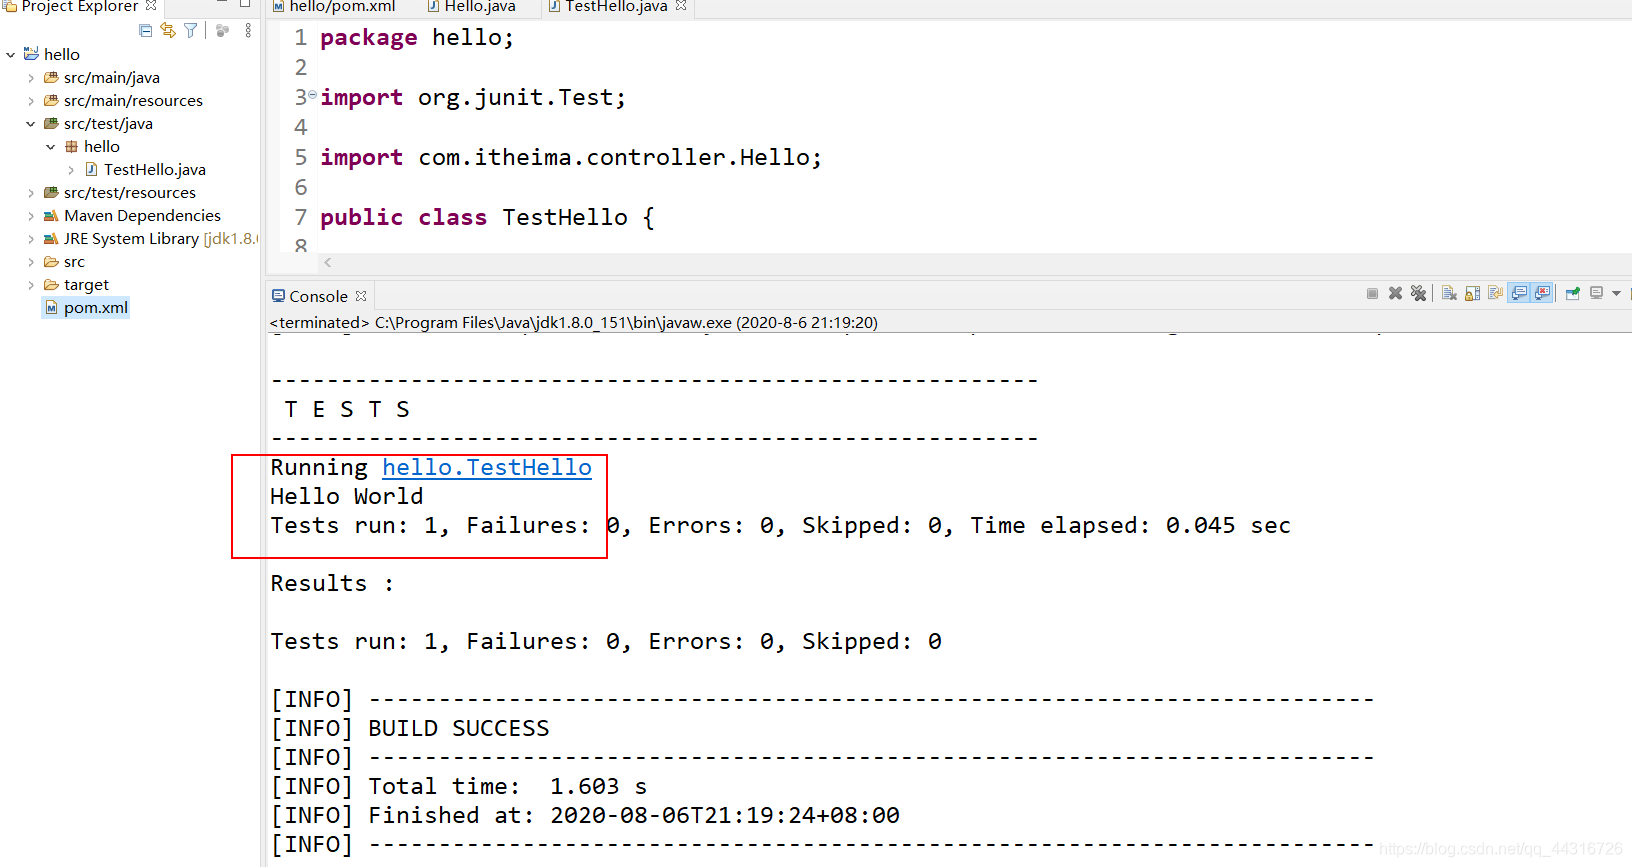The image size is (1632, 867).
Task: Switch to the hello/pom.xml editor tab
Action: tap(334, 6)
